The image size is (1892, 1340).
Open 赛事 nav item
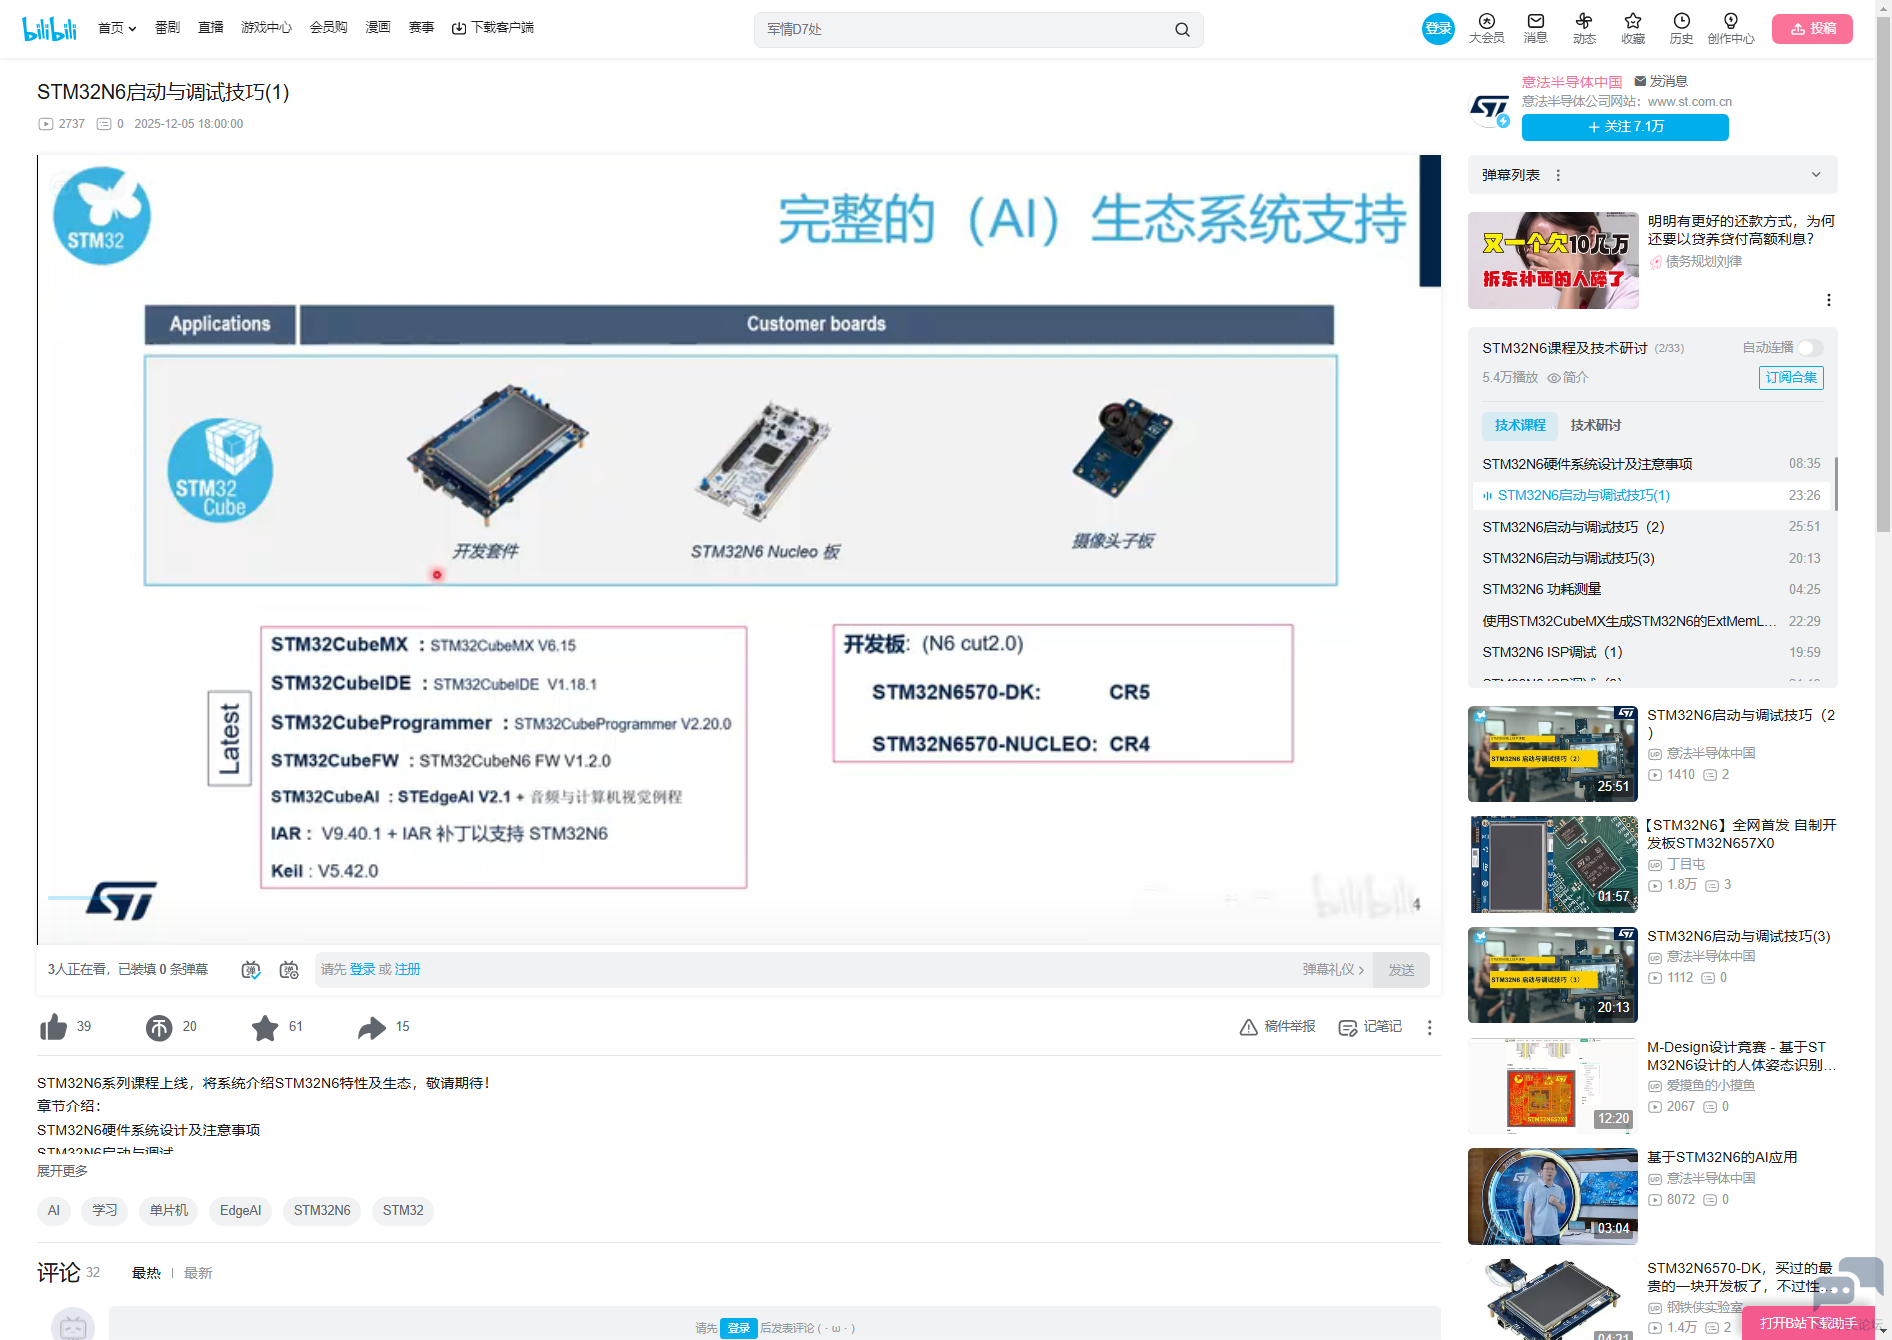tap(421, 28)
